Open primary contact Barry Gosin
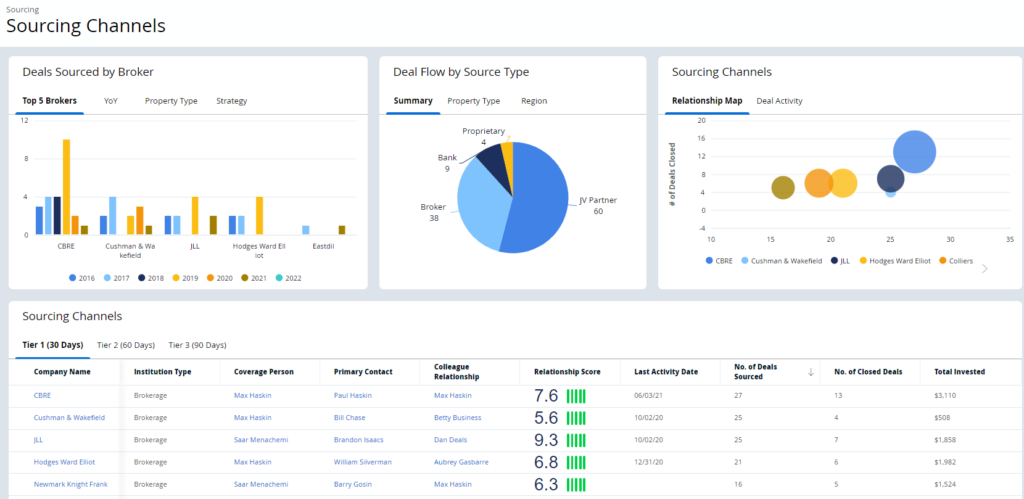The image size is (1024, 499). click(353, 484)
